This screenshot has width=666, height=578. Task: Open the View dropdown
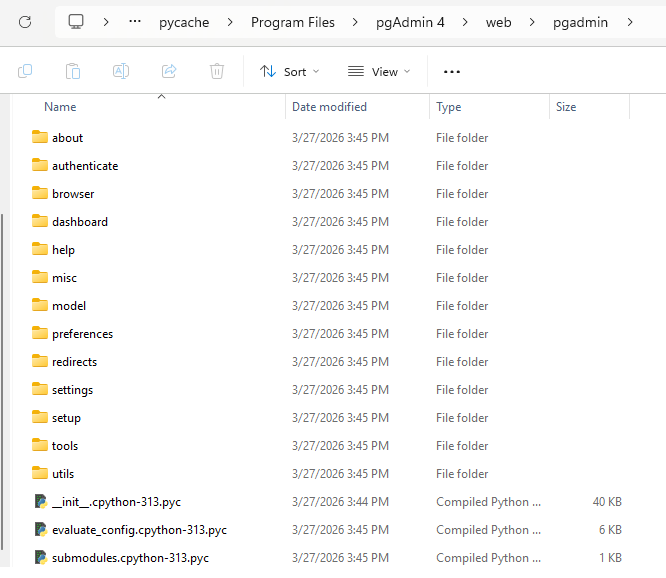379,72
